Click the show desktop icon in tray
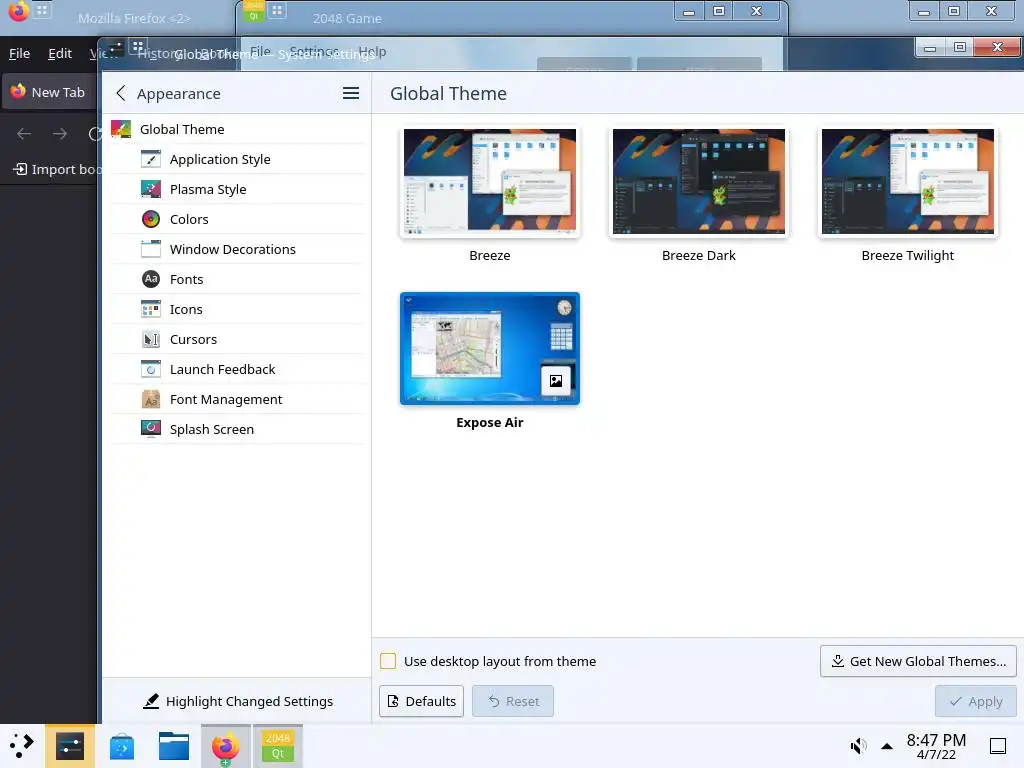1024x768 pixels. tap(998, 746)
